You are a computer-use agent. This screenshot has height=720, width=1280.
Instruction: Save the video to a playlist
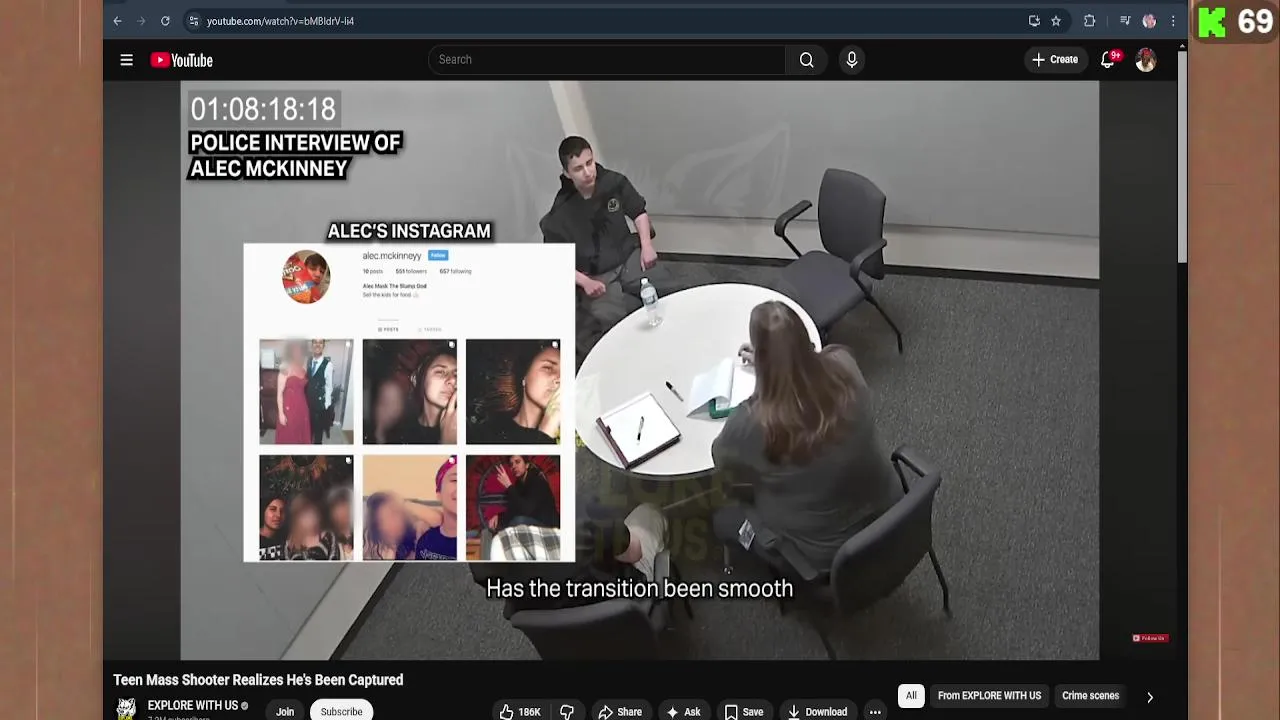point(744,711)
